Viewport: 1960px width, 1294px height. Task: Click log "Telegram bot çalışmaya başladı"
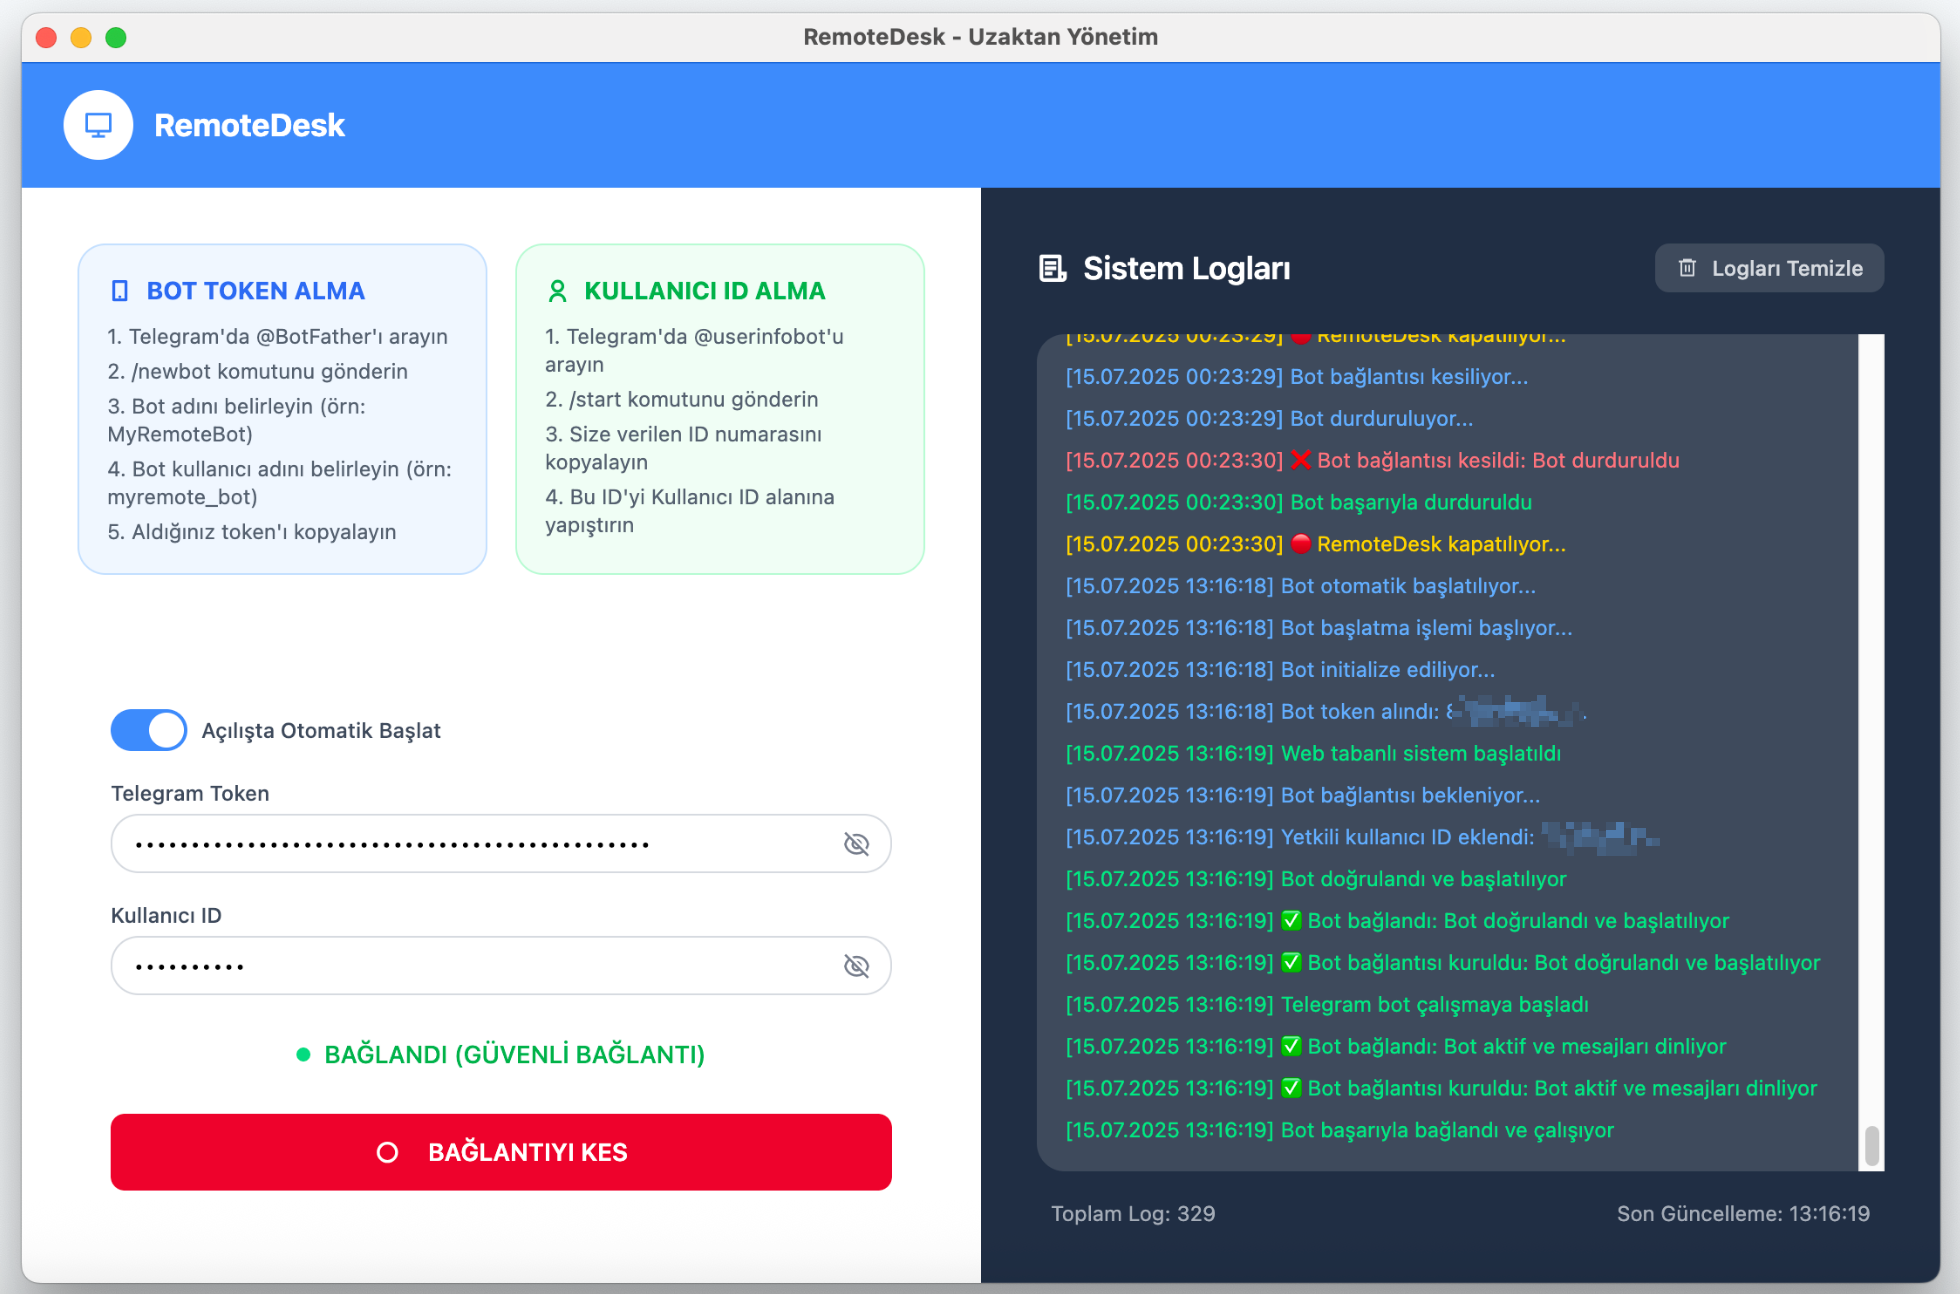(1326, 1005)
